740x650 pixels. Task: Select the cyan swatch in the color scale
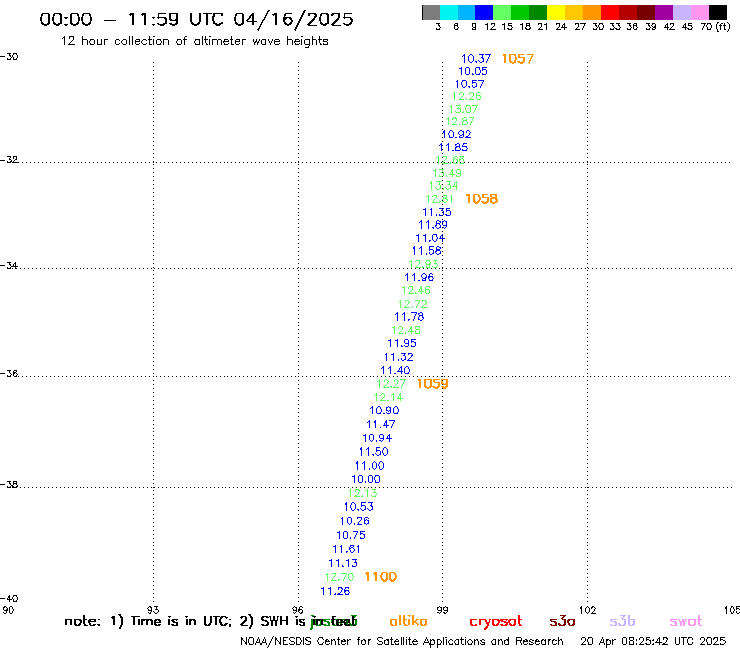449,12
